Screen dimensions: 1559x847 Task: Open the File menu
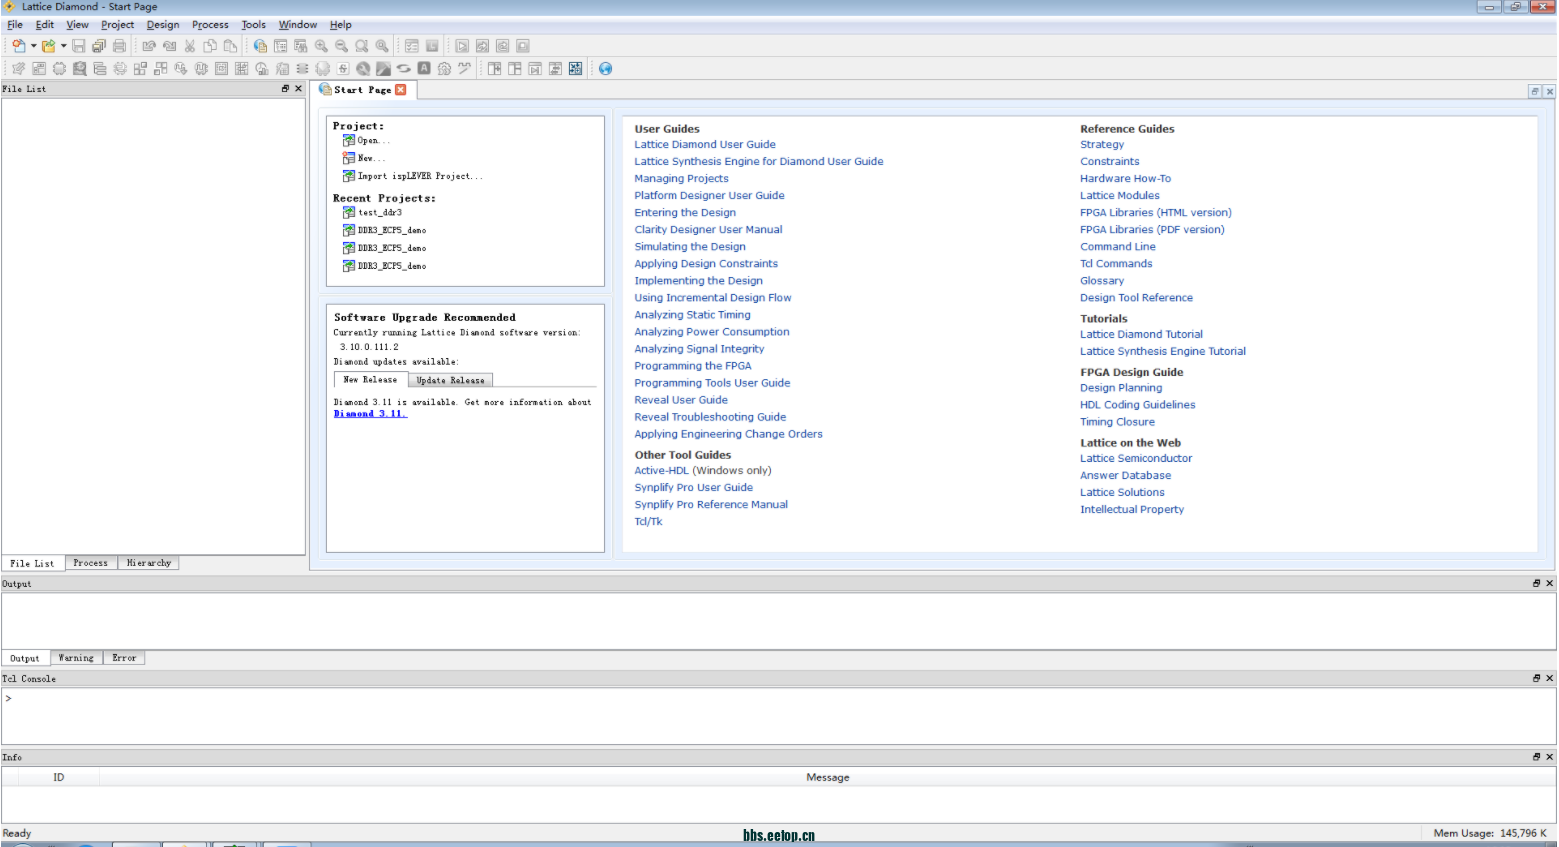click(15, 25)
